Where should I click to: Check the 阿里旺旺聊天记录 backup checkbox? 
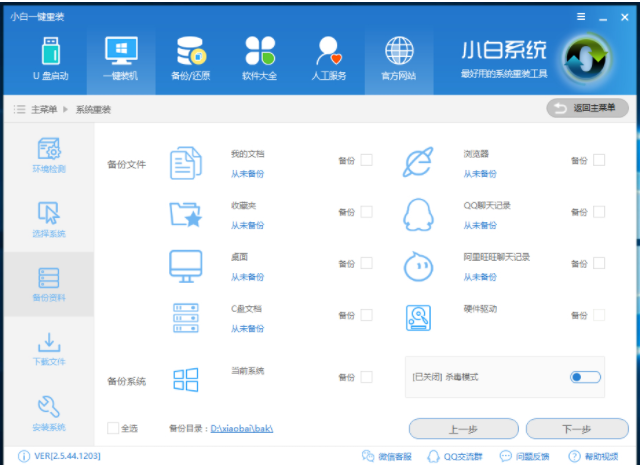pyautogui.click(x=599, y=263)
